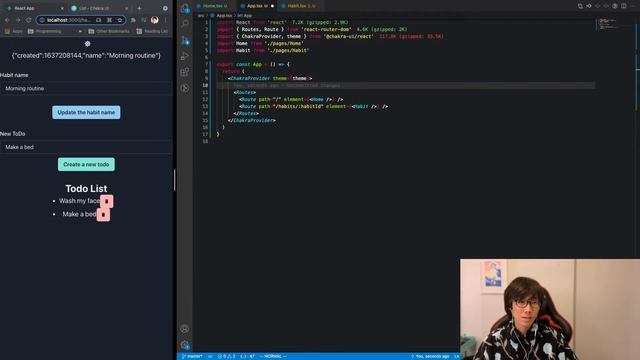Click the App symbol breadcrumb
The height and width of the screenshot is (360, 640).
245,16
